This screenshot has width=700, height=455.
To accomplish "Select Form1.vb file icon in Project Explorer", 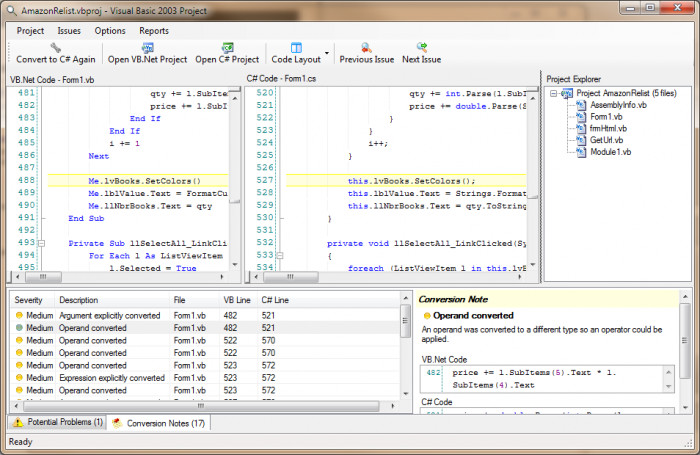I will [581, 117].
